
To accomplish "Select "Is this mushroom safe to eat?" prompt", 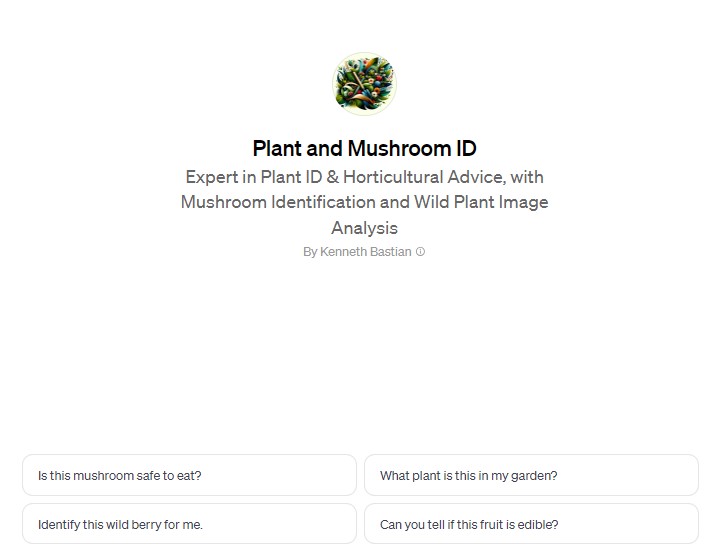I will [189, 476].
